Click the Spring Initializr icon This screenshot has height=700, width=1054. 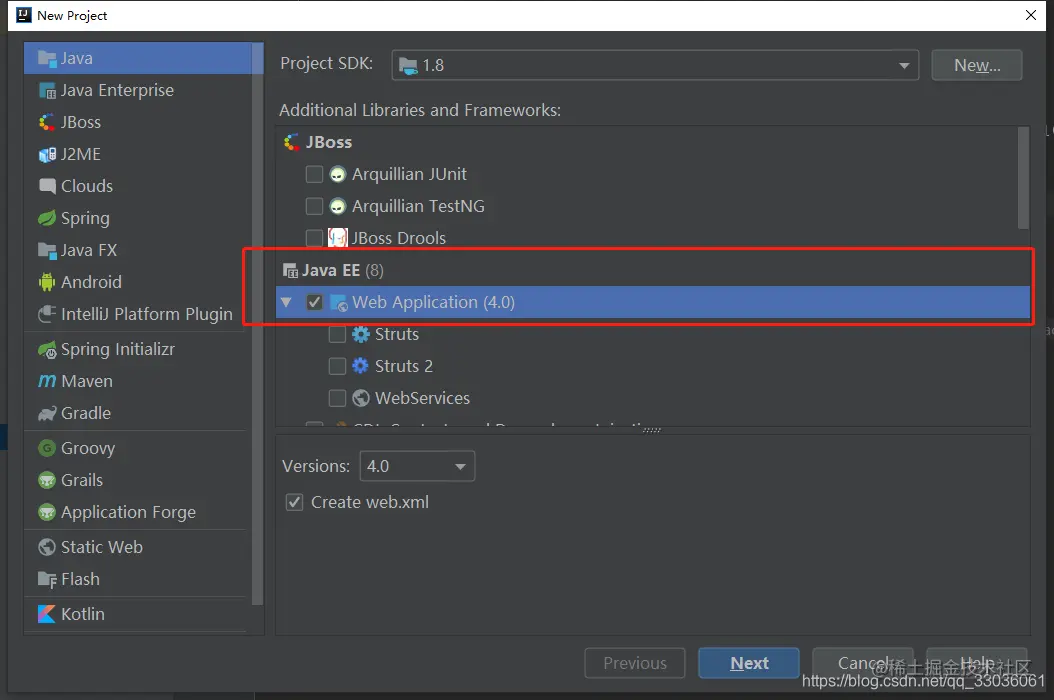(47, 350)
